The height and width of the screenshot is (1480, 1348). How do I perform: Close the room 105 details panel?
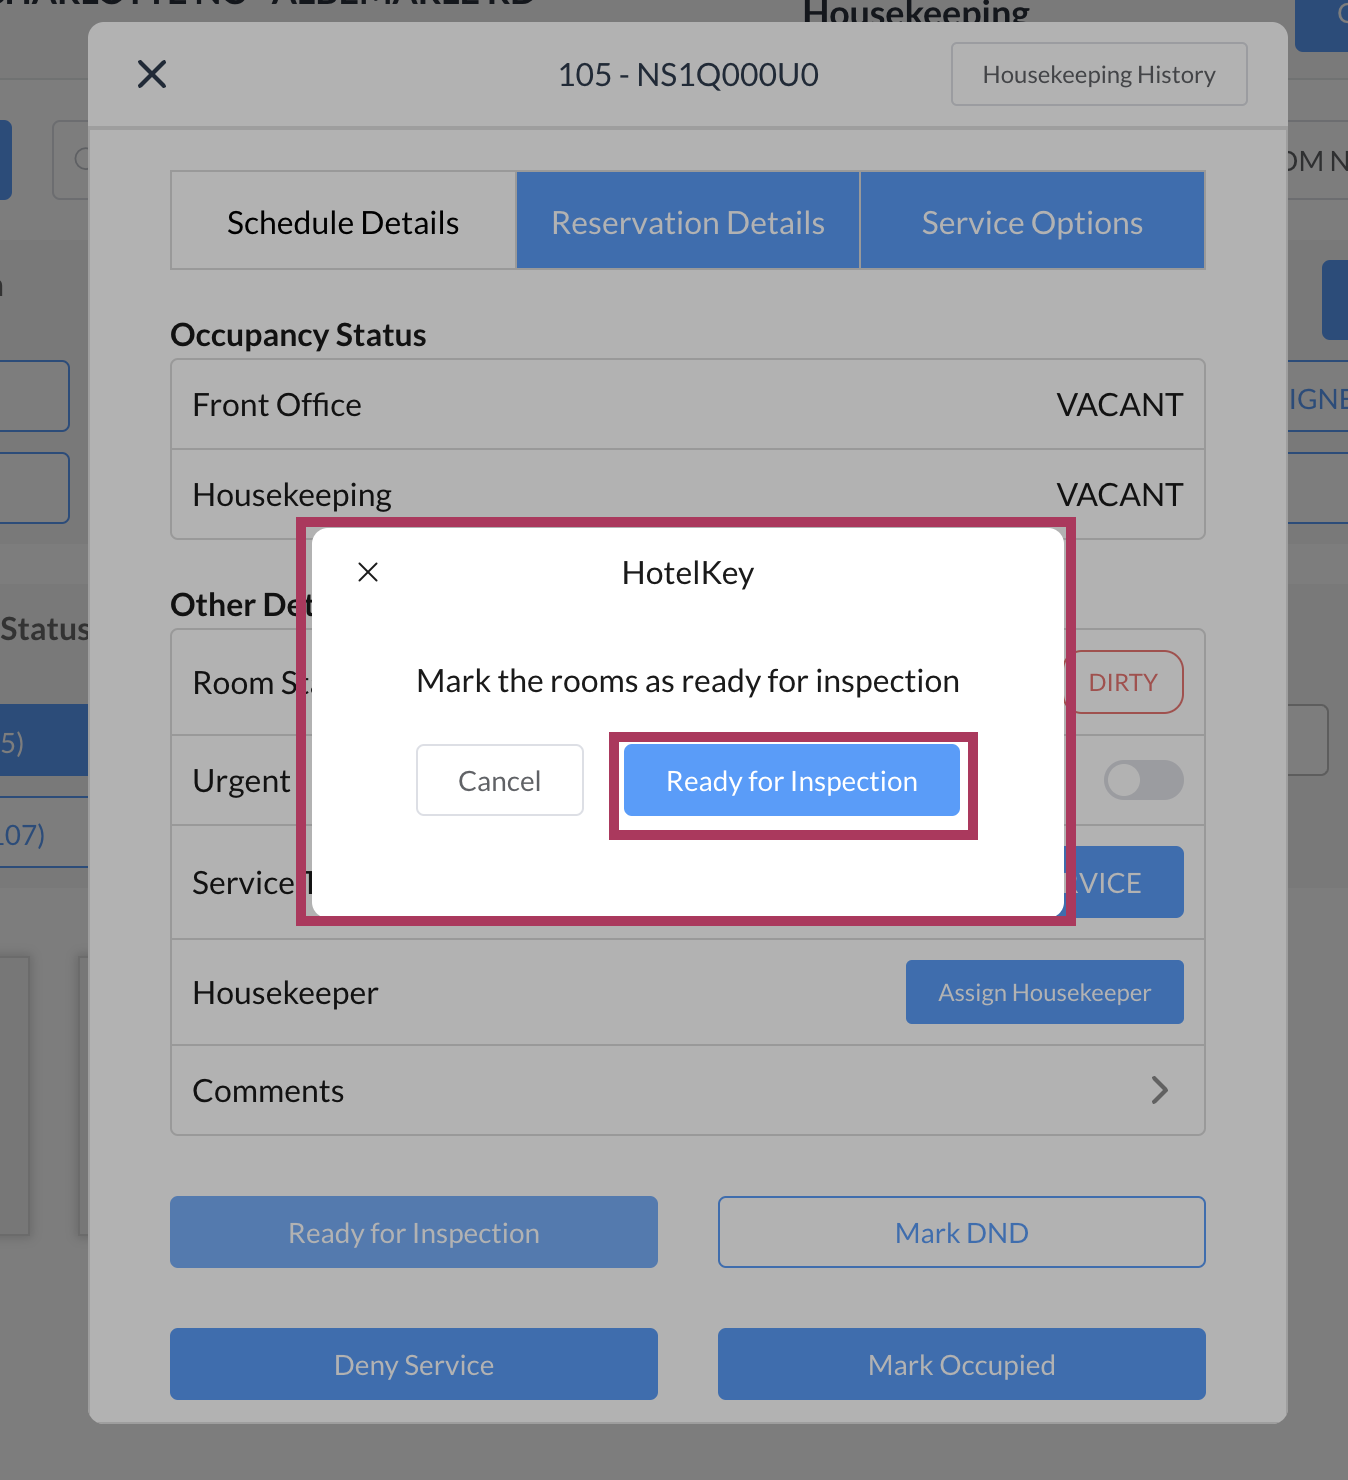[152, 74]
